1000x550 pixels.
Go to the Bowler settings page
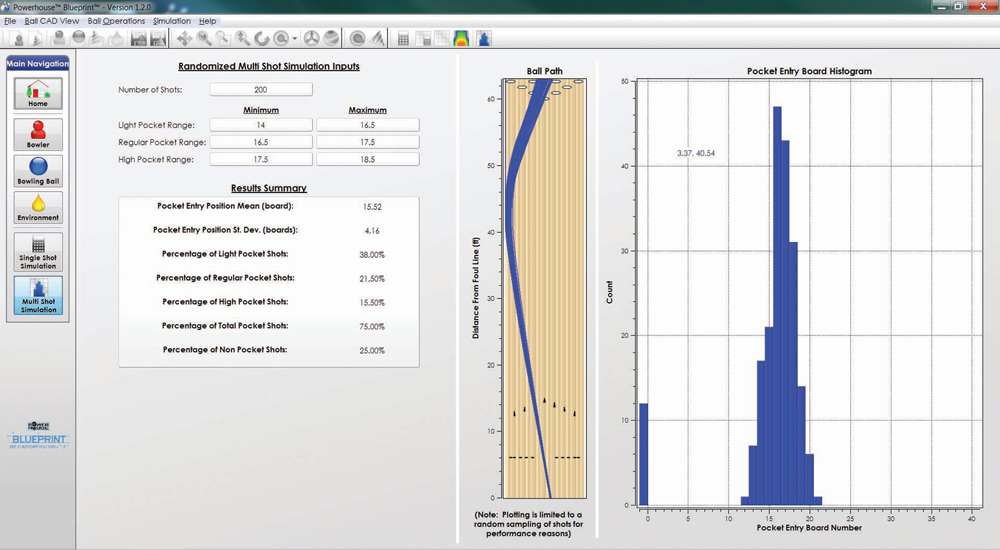coord(38,134)
